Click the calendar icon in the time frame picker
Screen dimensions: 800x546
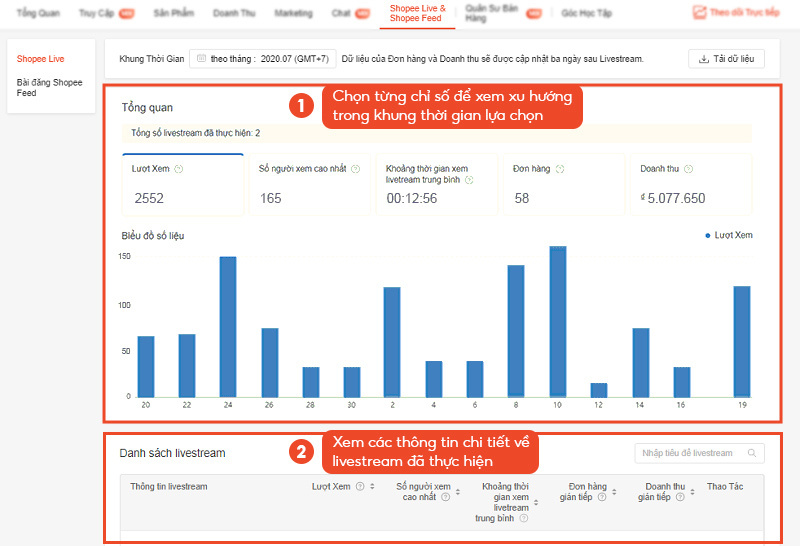(x=201, y=59)
